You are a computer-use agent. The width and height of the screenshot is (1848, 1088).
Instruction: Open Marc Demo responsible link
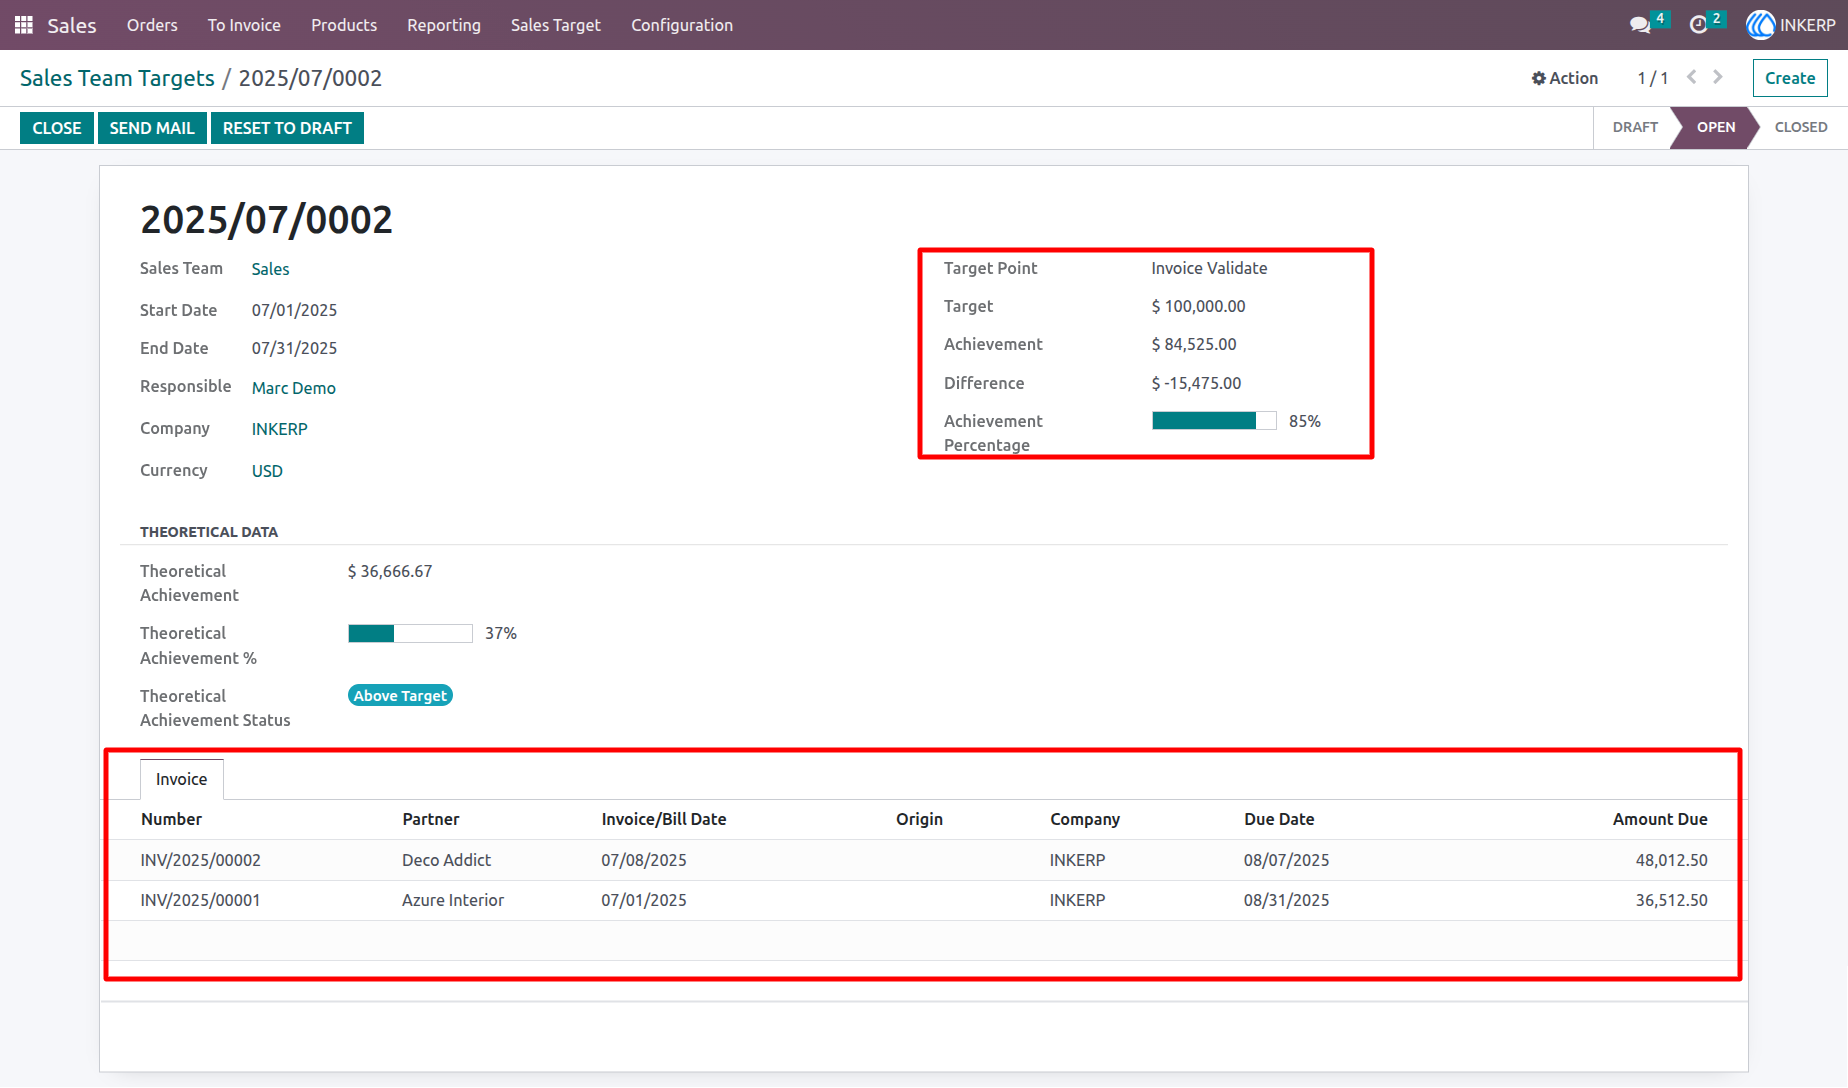pos(294,388)
